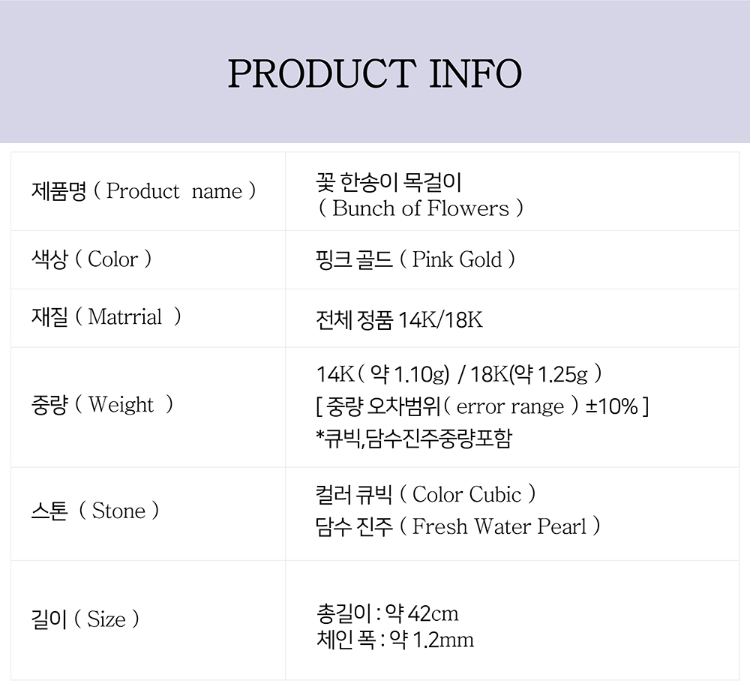Click the 전체 정품 14K/18K text
751x685 pixels.
coord(399,319)
